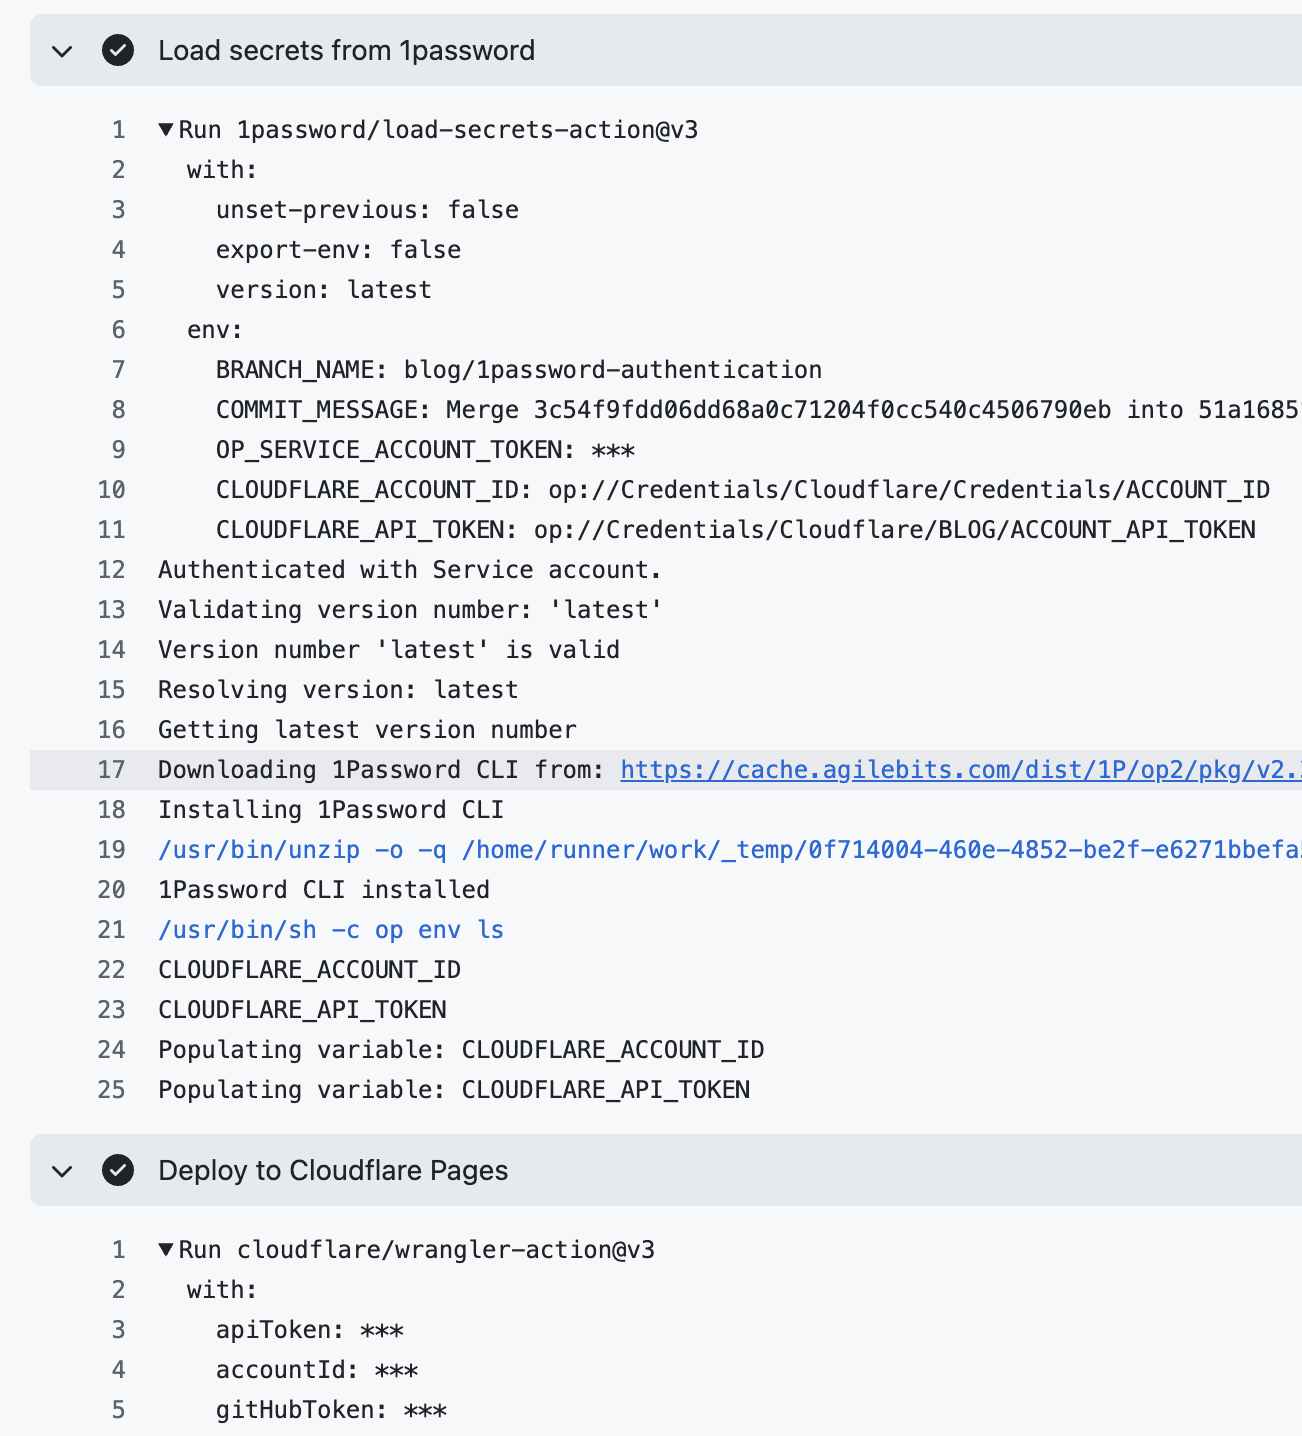
Task: Collapse the Run 1password/load-secrets-action@v3 group
Action: [165, 129]
